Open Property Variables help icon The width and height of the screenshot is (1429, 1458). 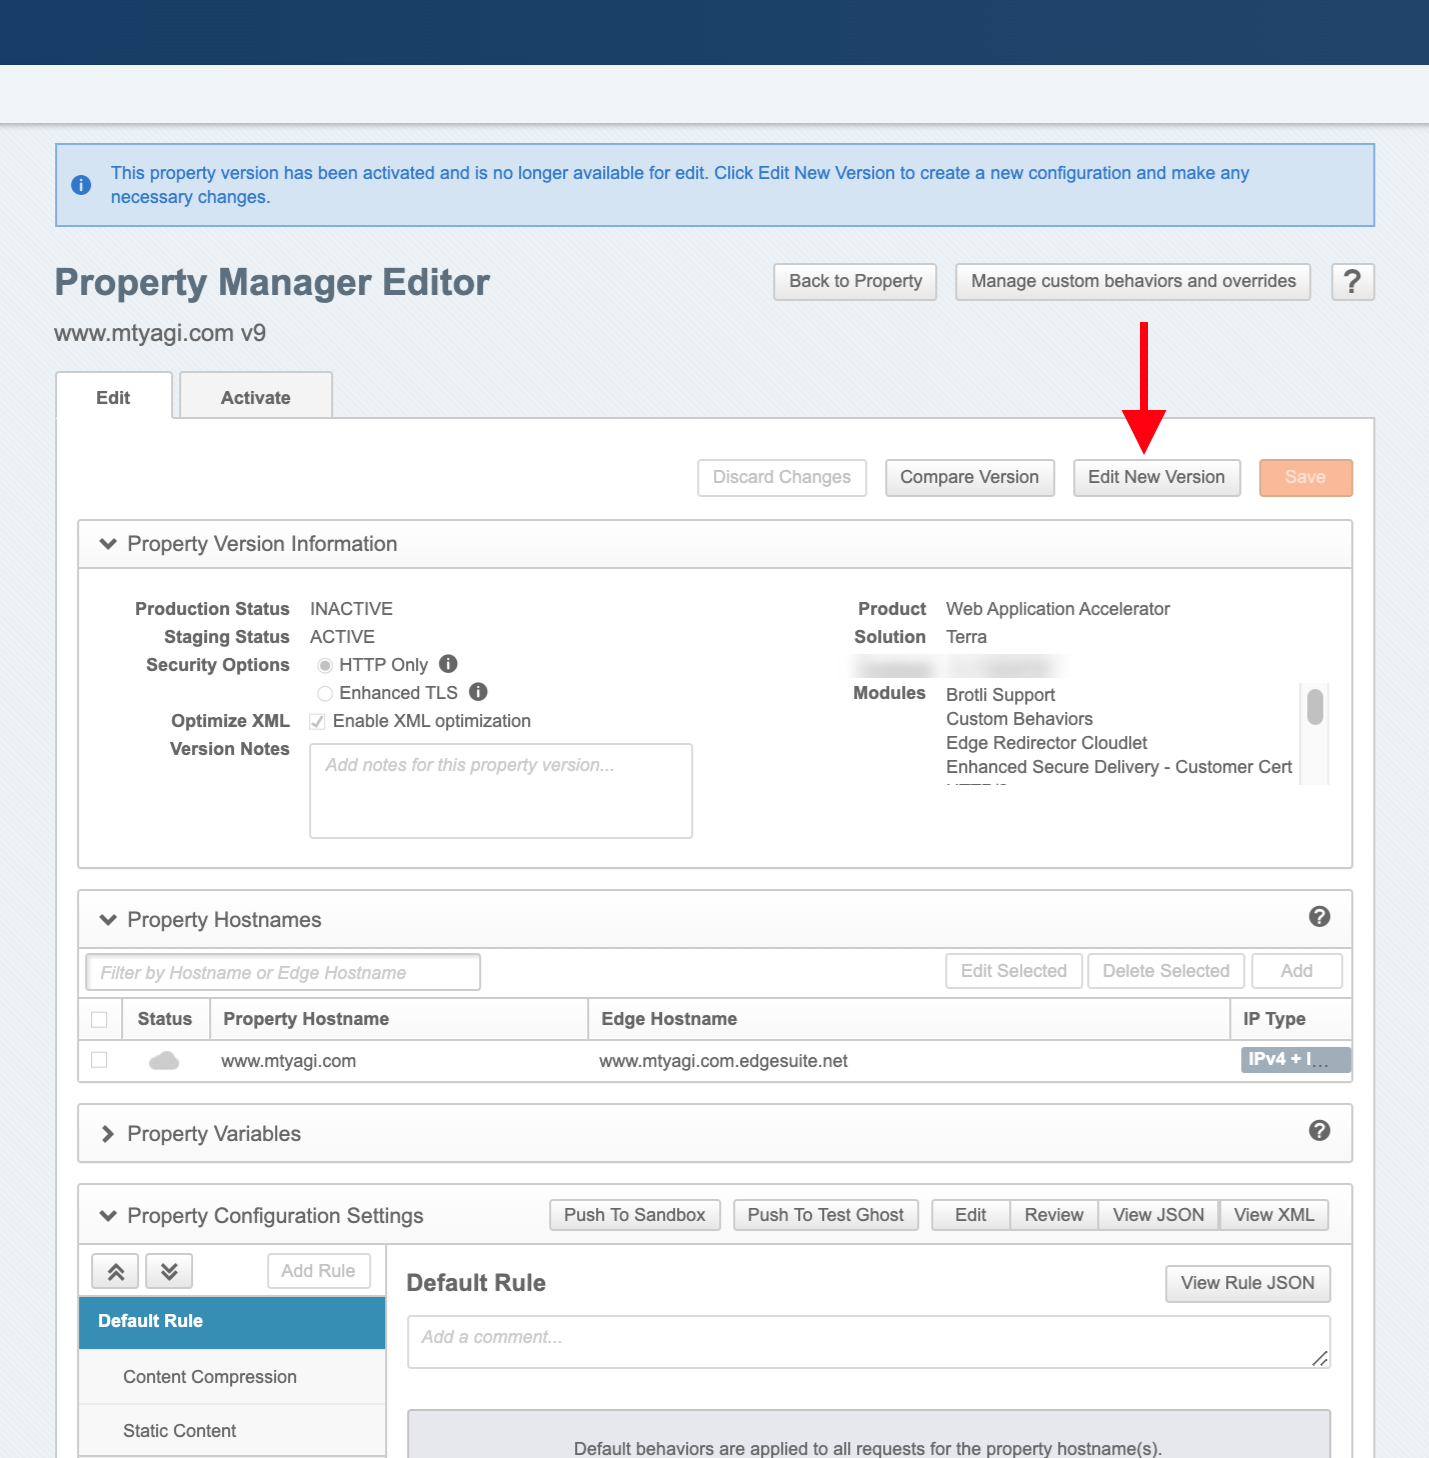[x=1319, y=1131]
